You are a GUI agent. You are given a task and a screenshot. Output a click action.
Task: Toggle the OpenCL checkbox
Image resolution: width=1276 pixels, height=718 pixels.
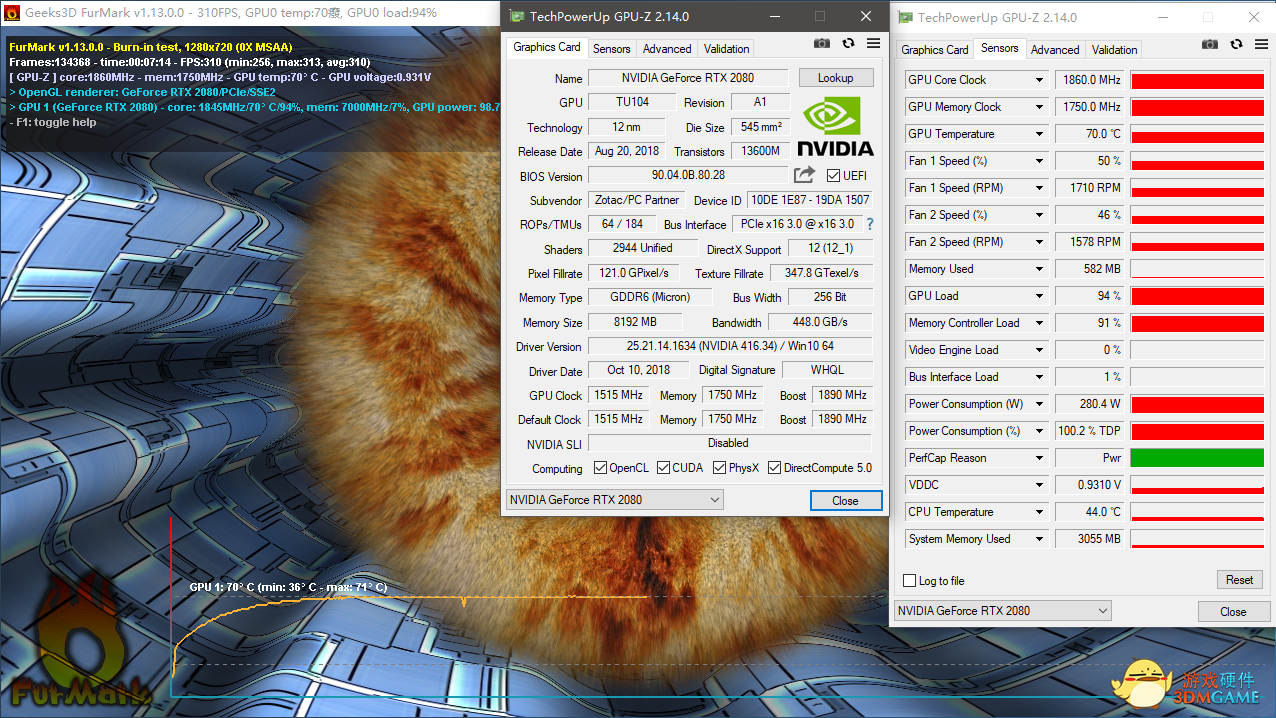(x=600, y=468)
